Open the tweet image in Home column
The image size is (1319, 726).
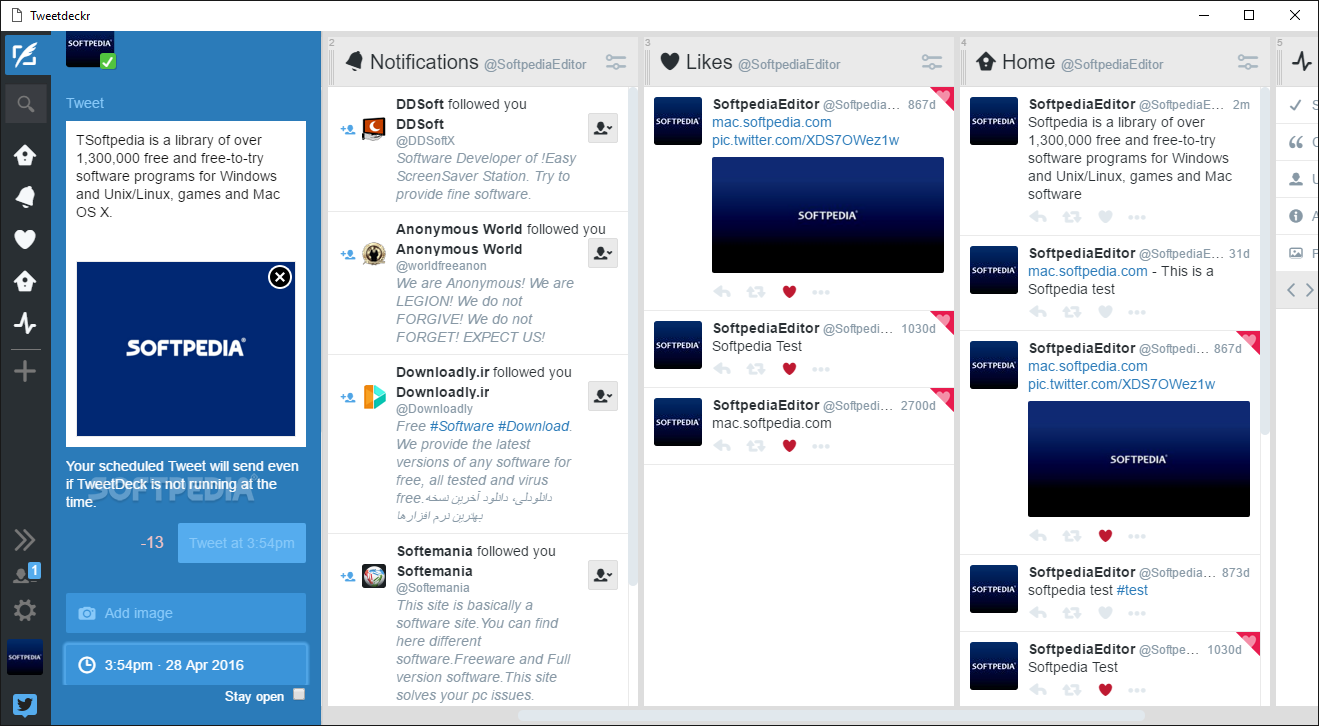click(1139, 459)
